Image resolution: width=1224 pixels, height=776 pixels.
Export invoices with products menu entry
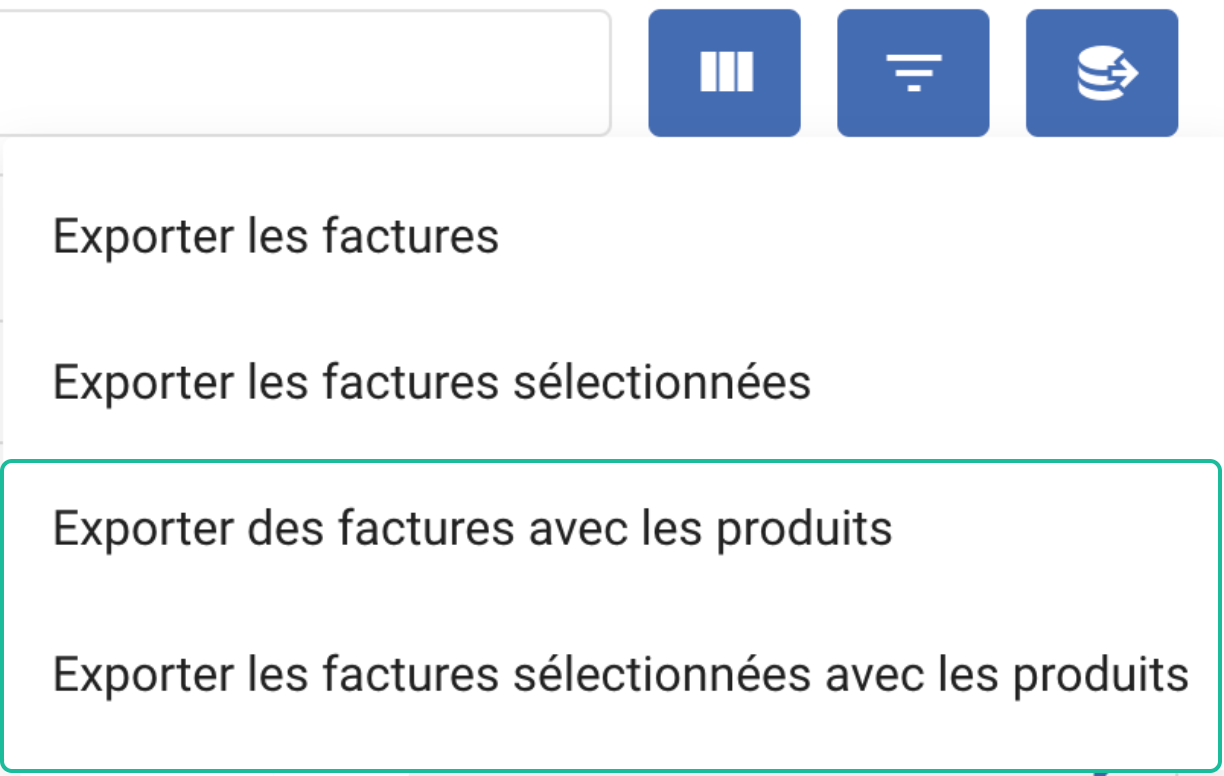472,529
